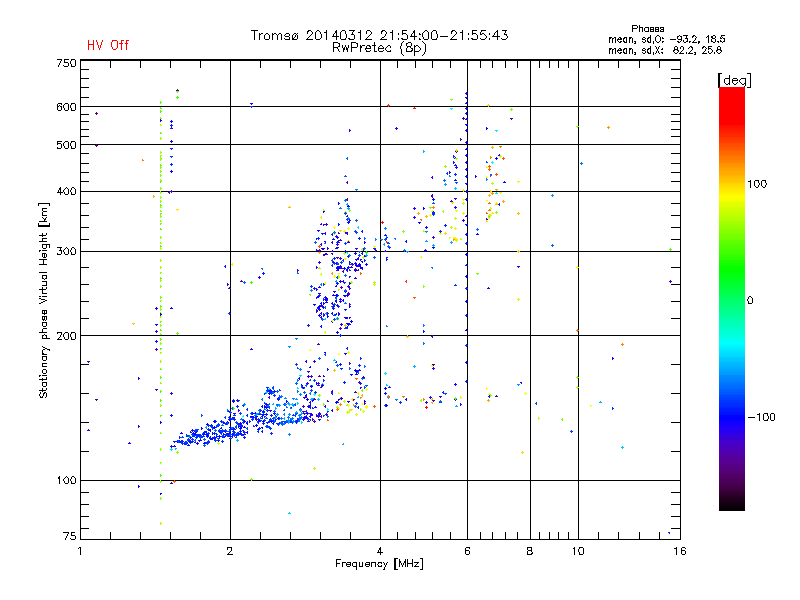Click the x-axis '8' tick label

530,551
